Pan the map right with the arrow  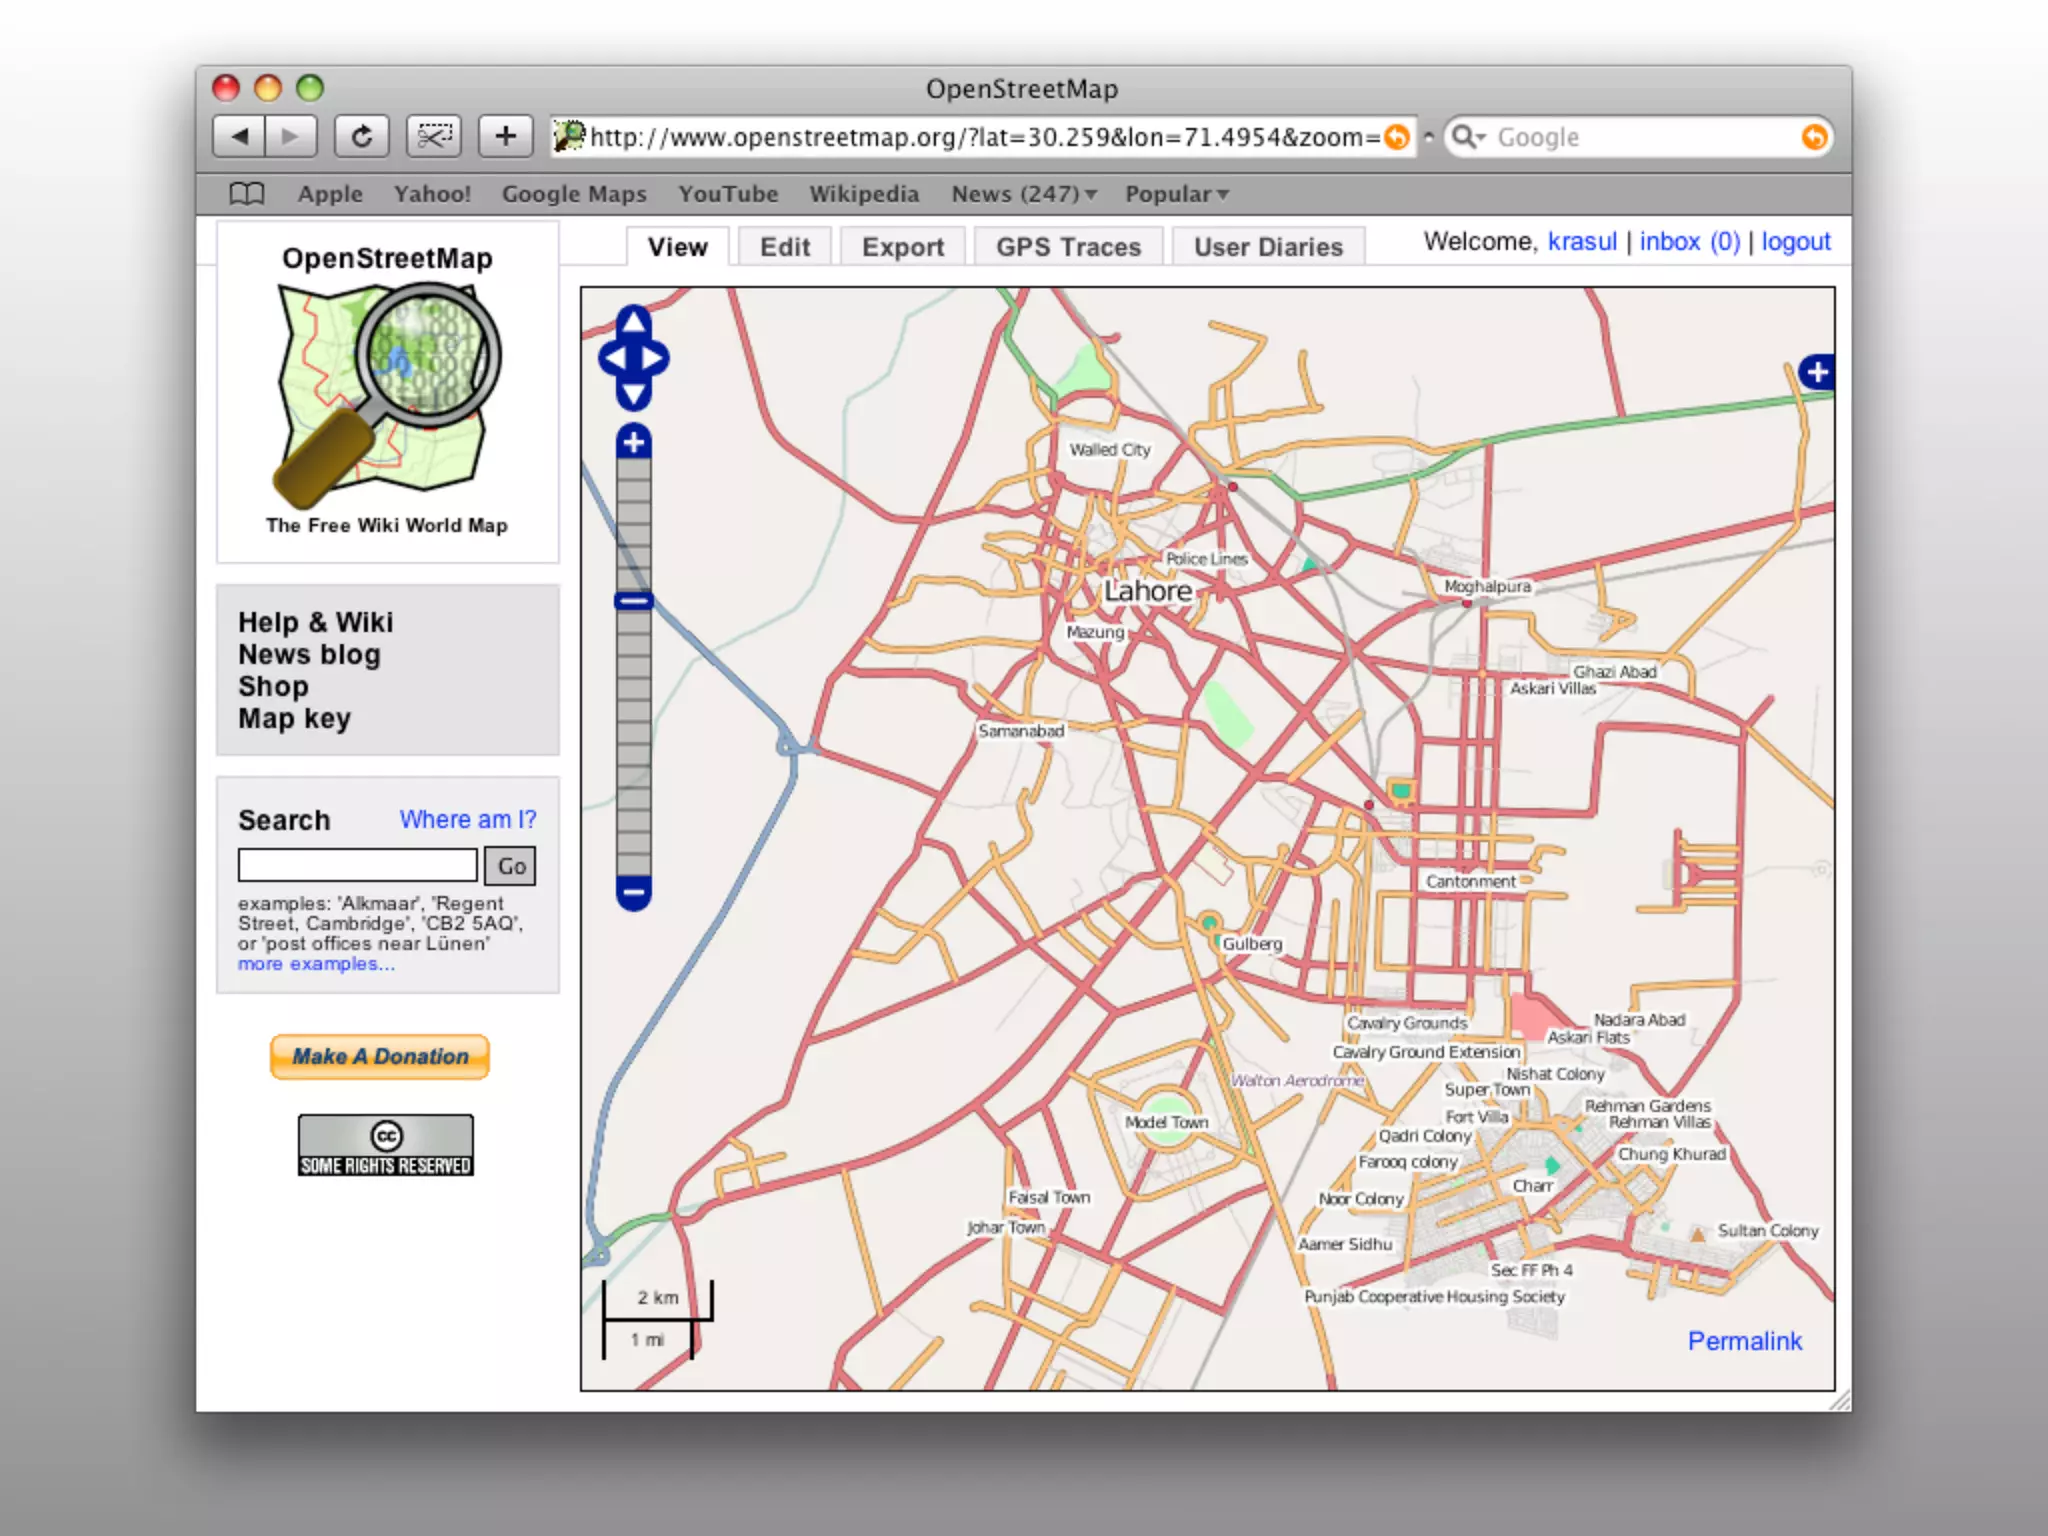tap(654, 358)
